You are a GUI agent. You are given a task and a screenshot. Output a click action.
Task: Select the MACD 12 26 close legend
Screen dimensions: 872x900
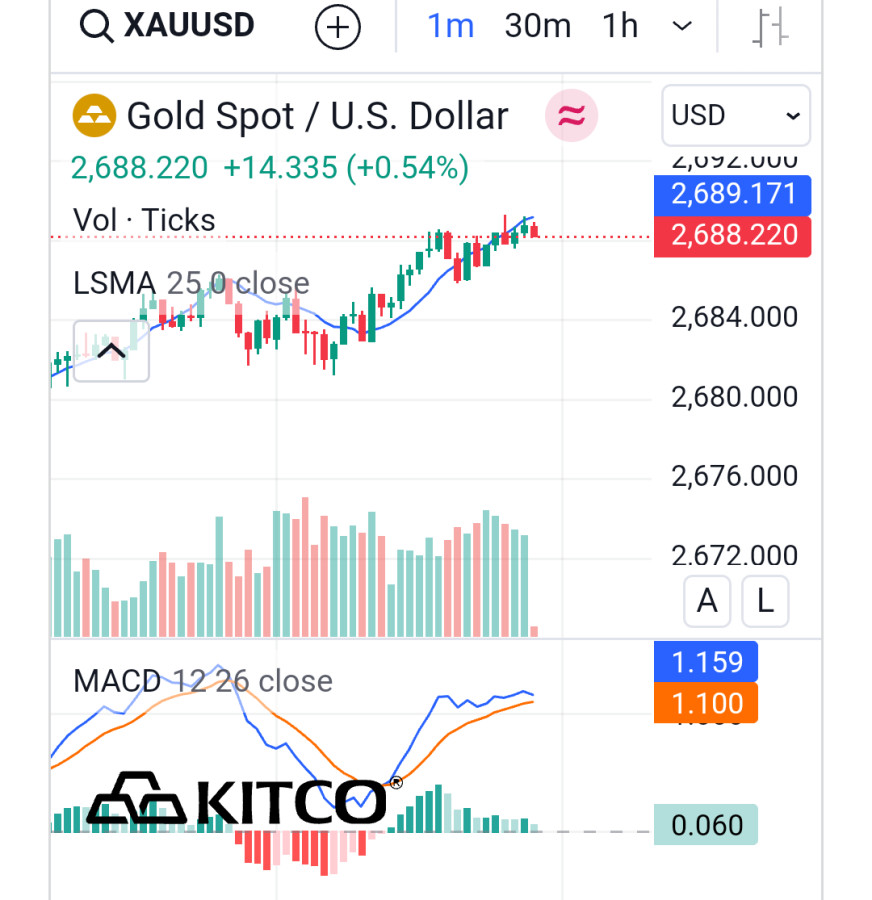click(x=202, y=681)
